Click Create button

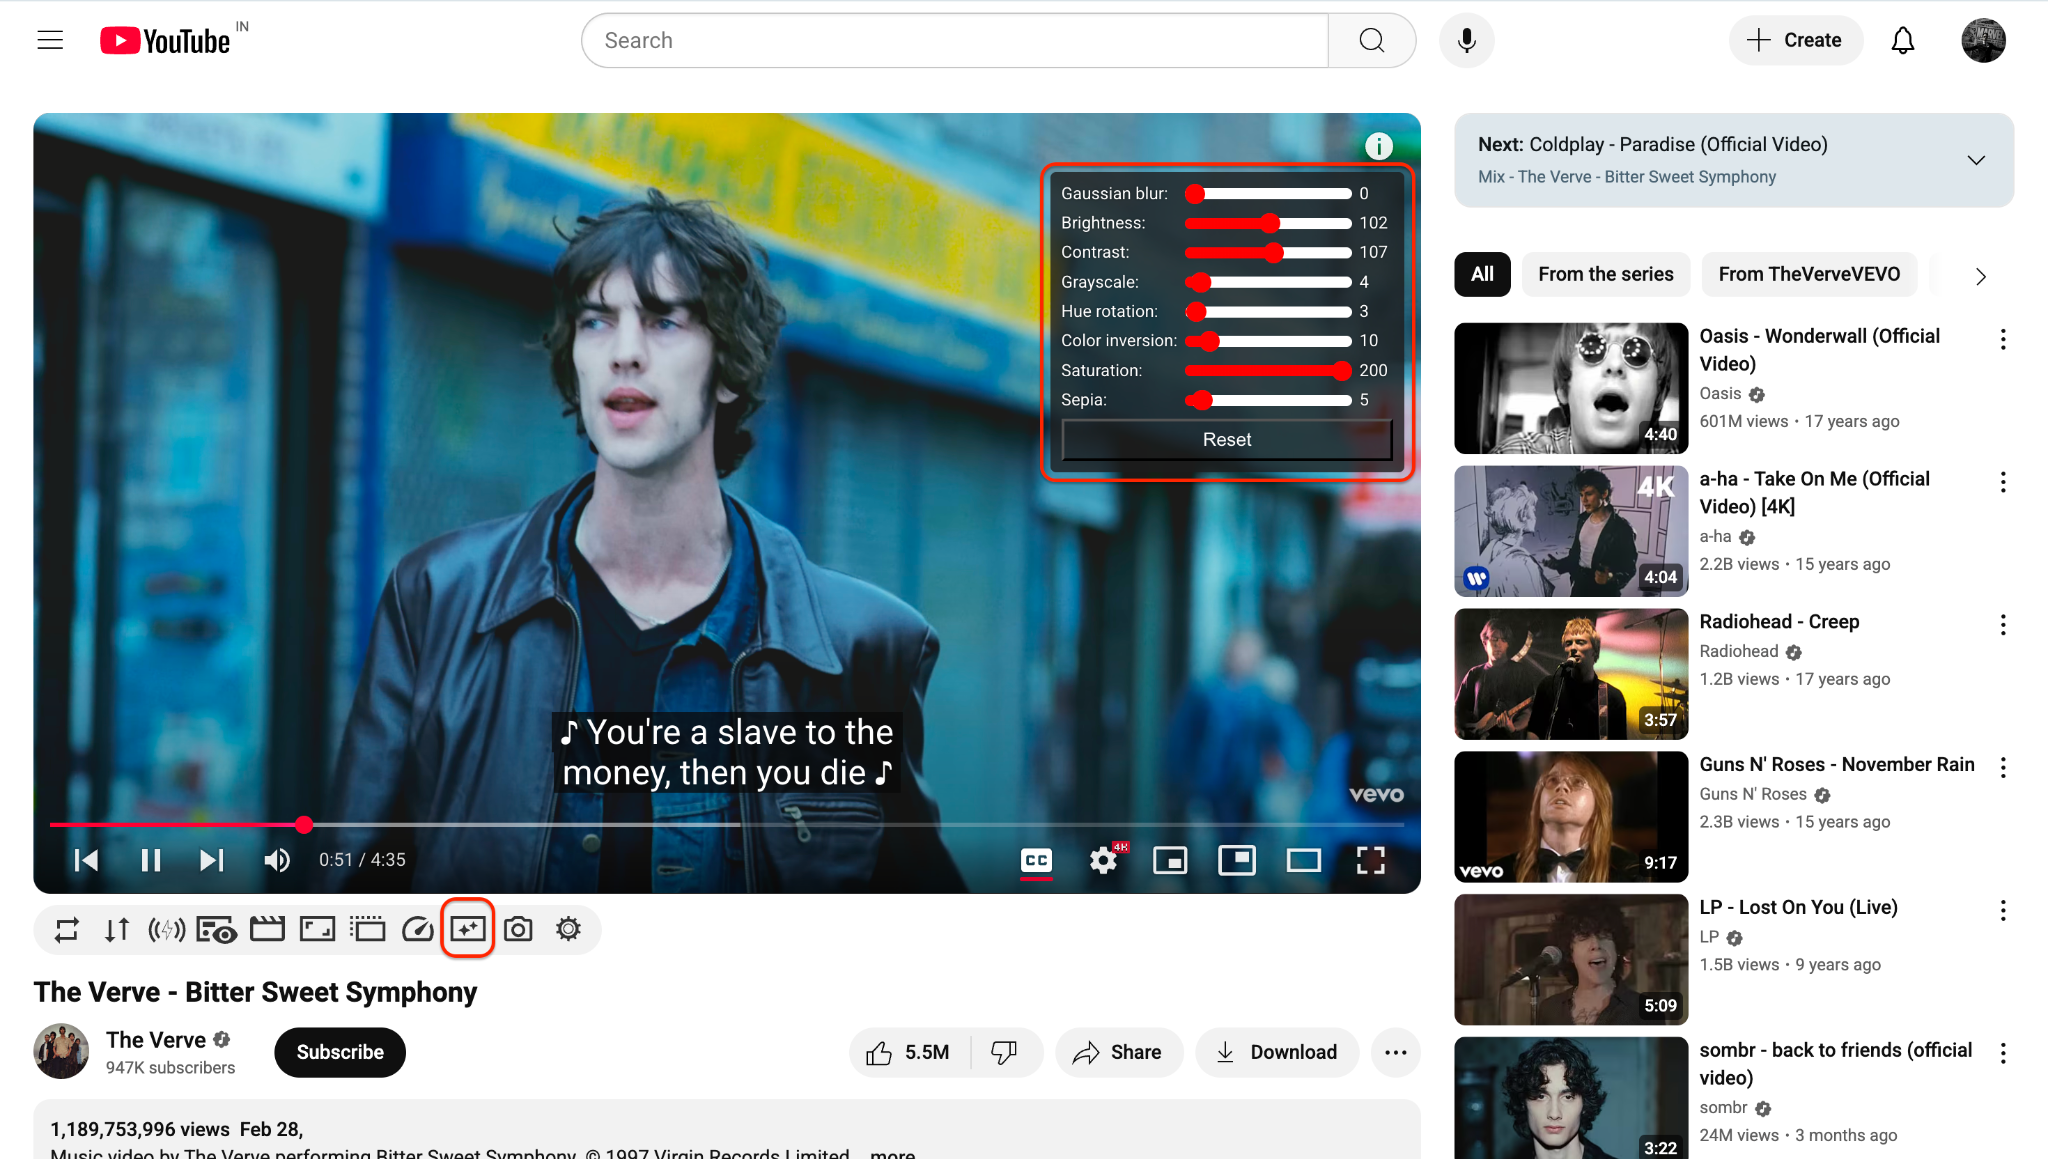pyautogui.click(x=1795, y=40)
